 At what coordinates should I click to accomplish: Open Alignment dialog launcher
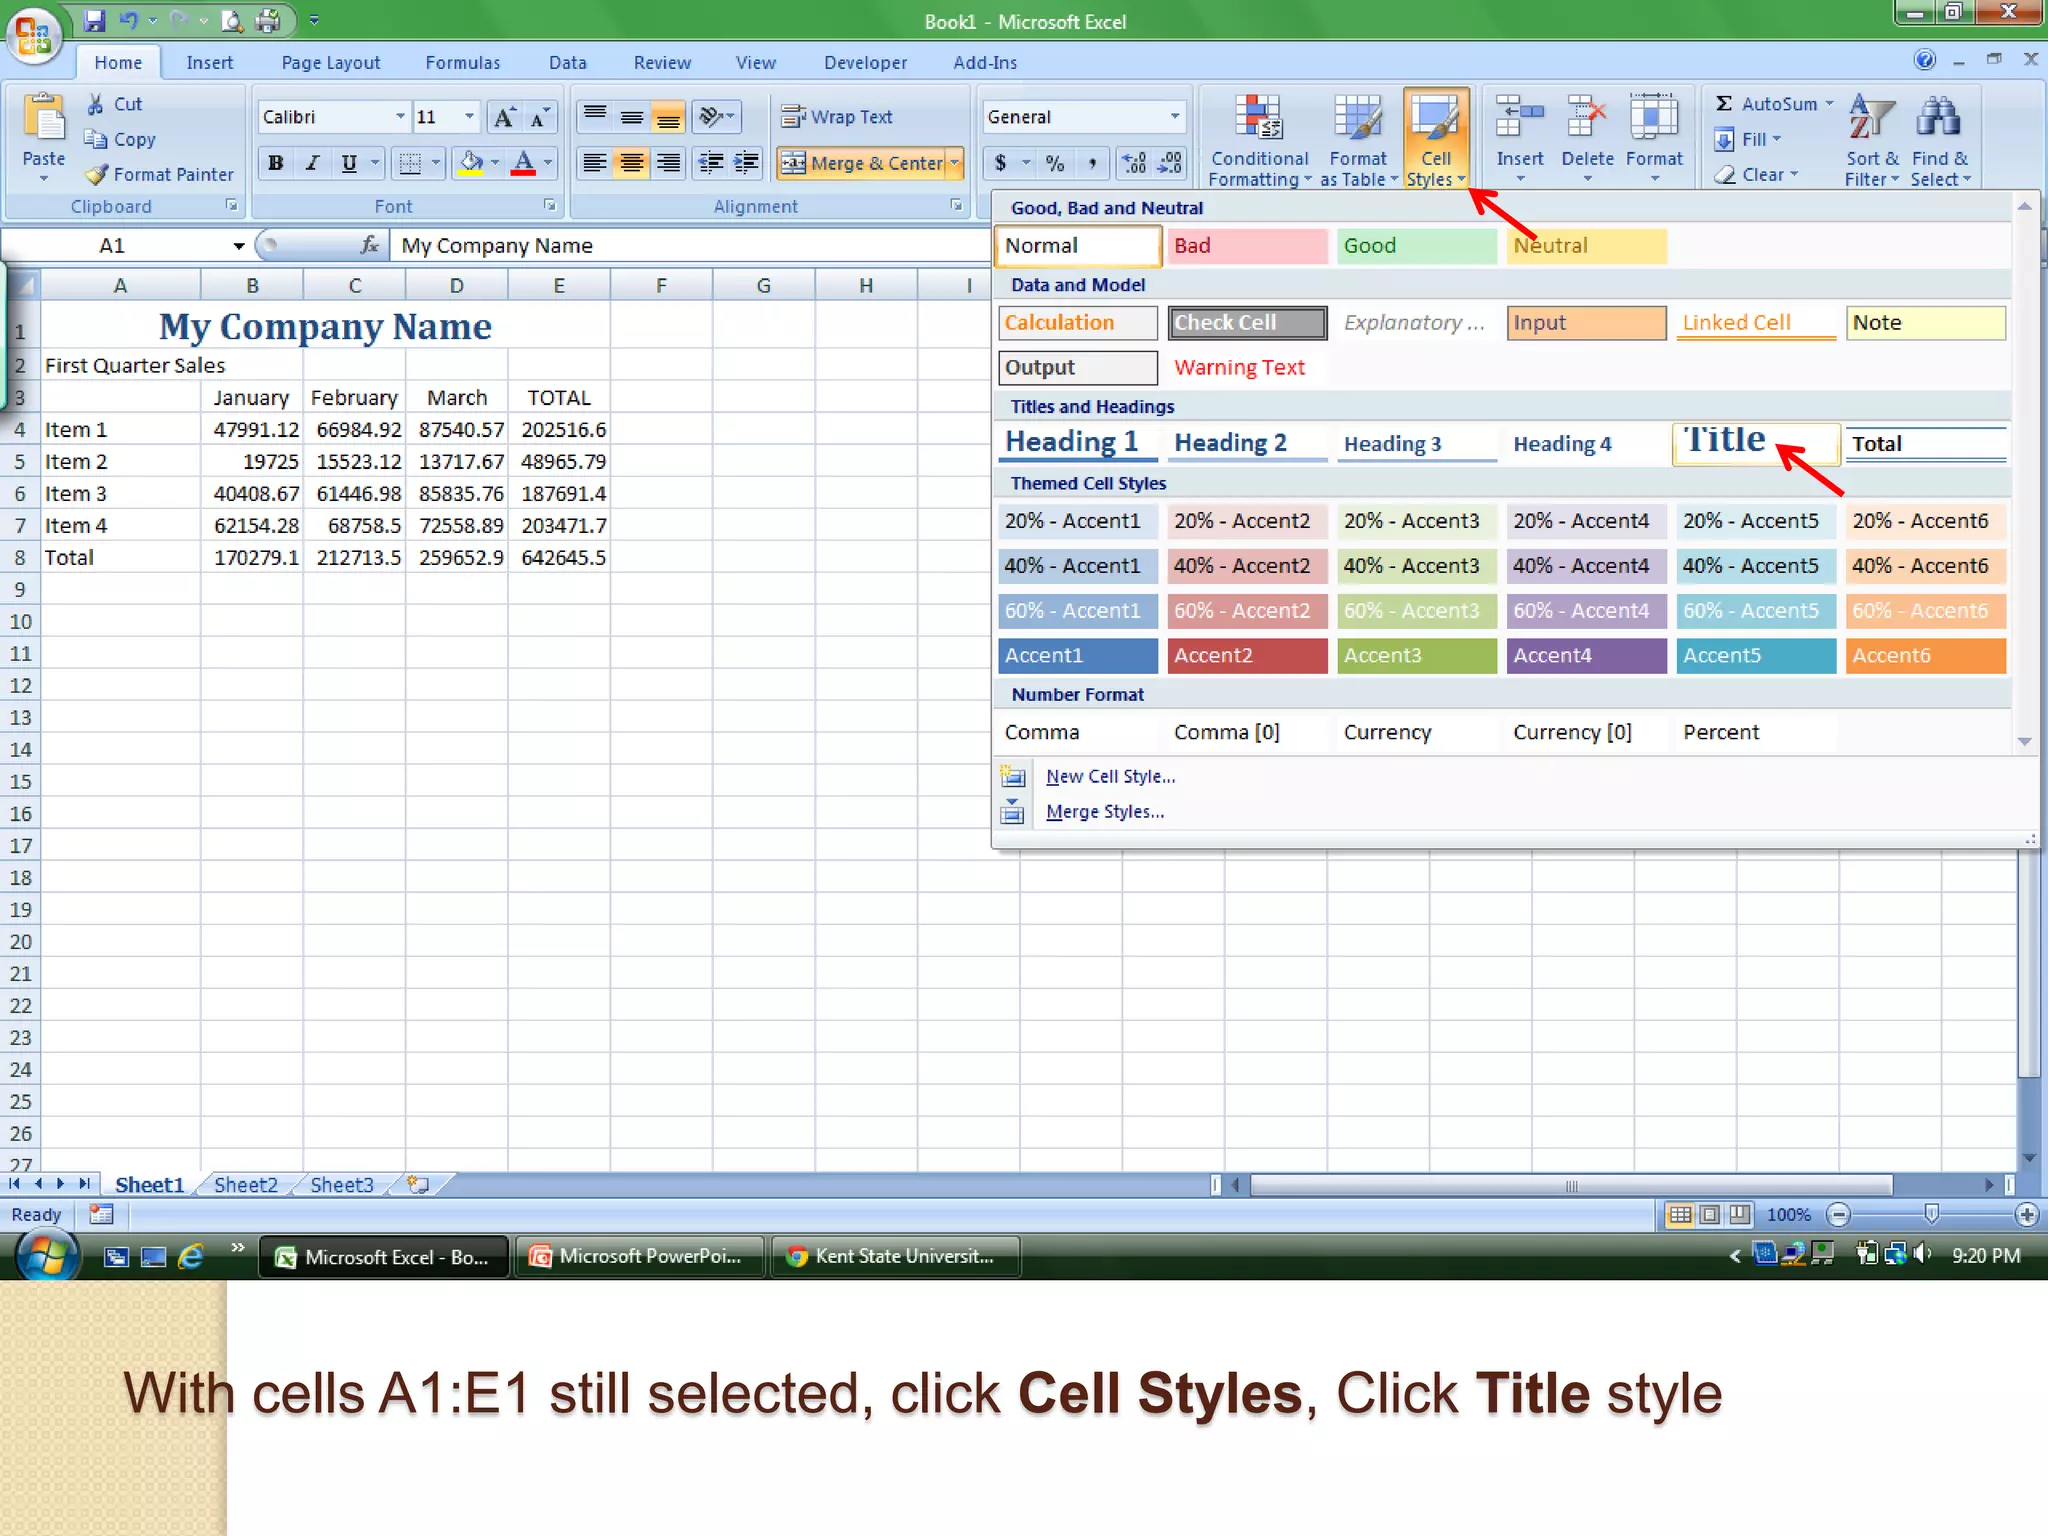(x=956, y=205)
